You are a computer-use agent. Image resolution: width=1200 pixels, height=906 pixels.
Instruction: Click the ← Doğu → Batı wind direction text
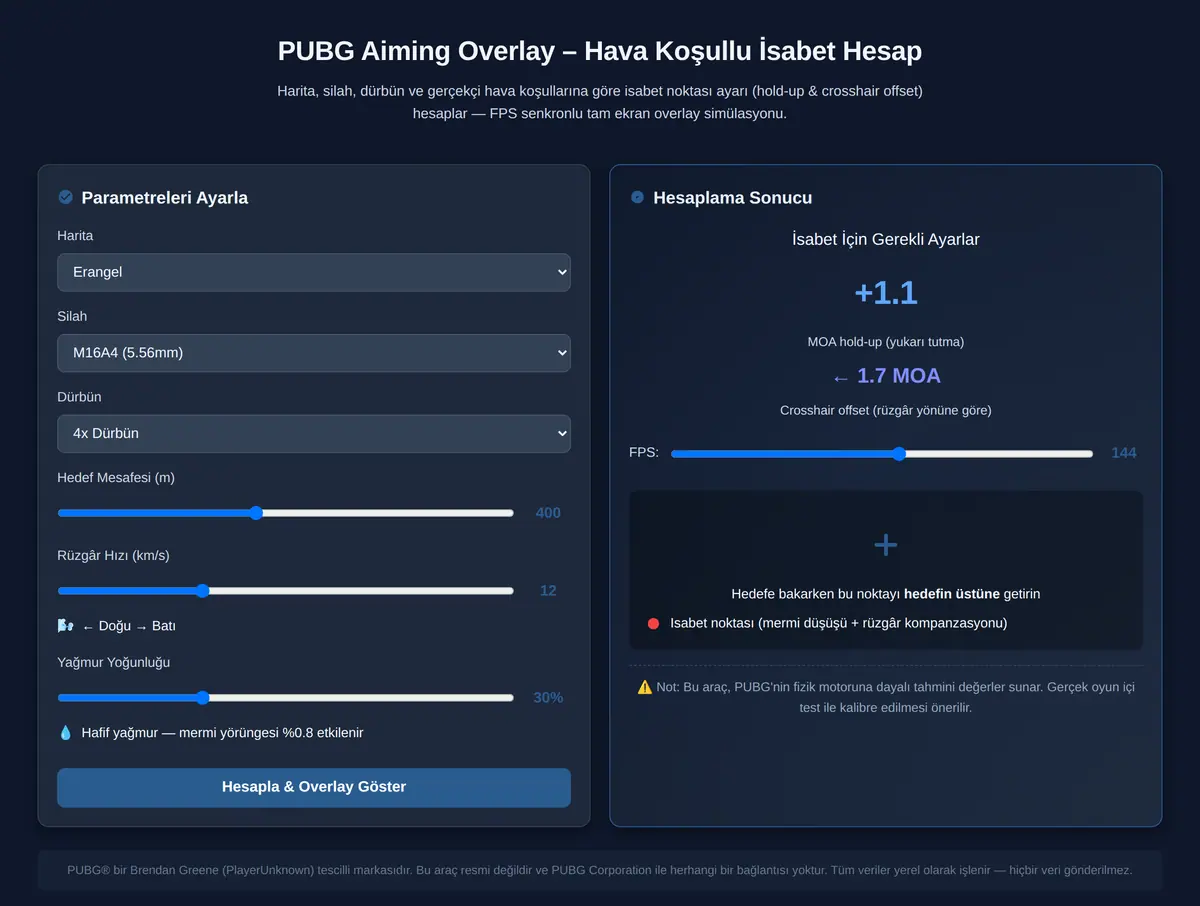129,626
